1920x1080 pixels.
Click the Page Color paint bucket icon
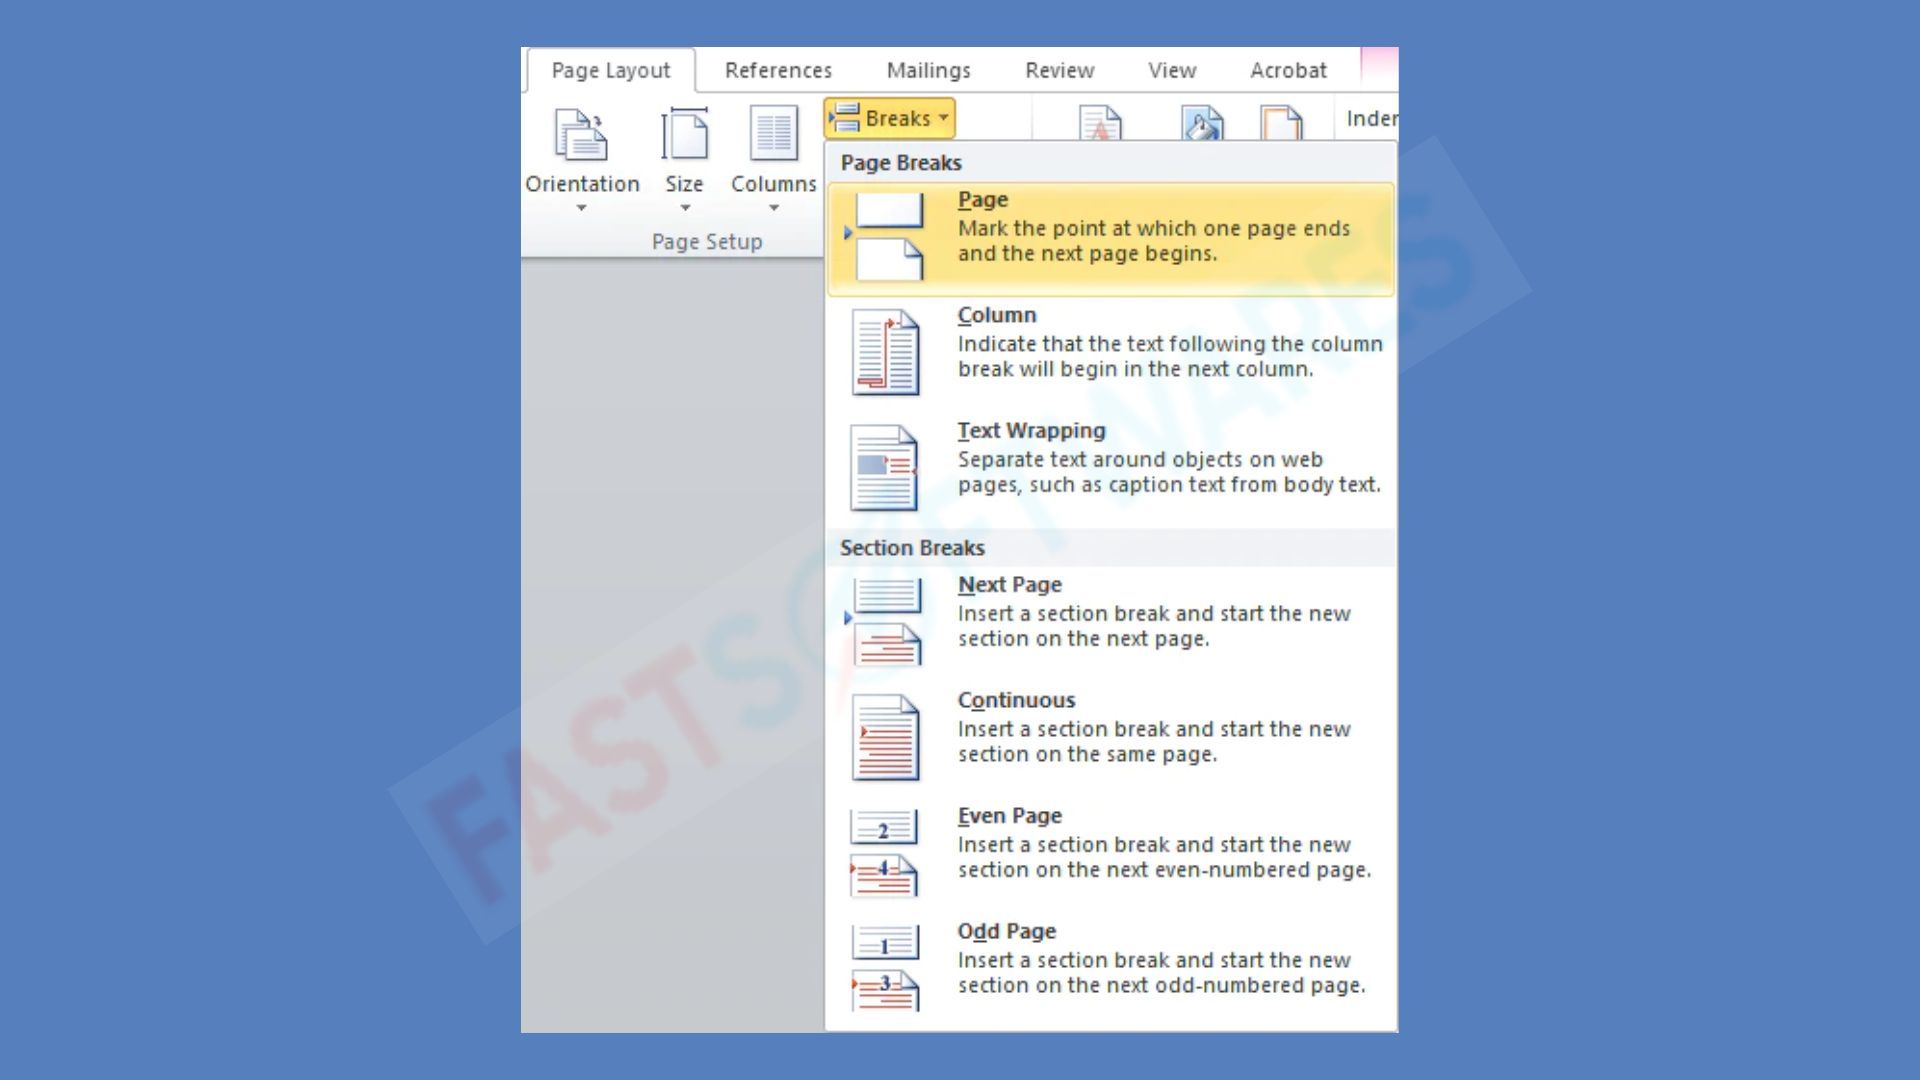point(1203,123)
